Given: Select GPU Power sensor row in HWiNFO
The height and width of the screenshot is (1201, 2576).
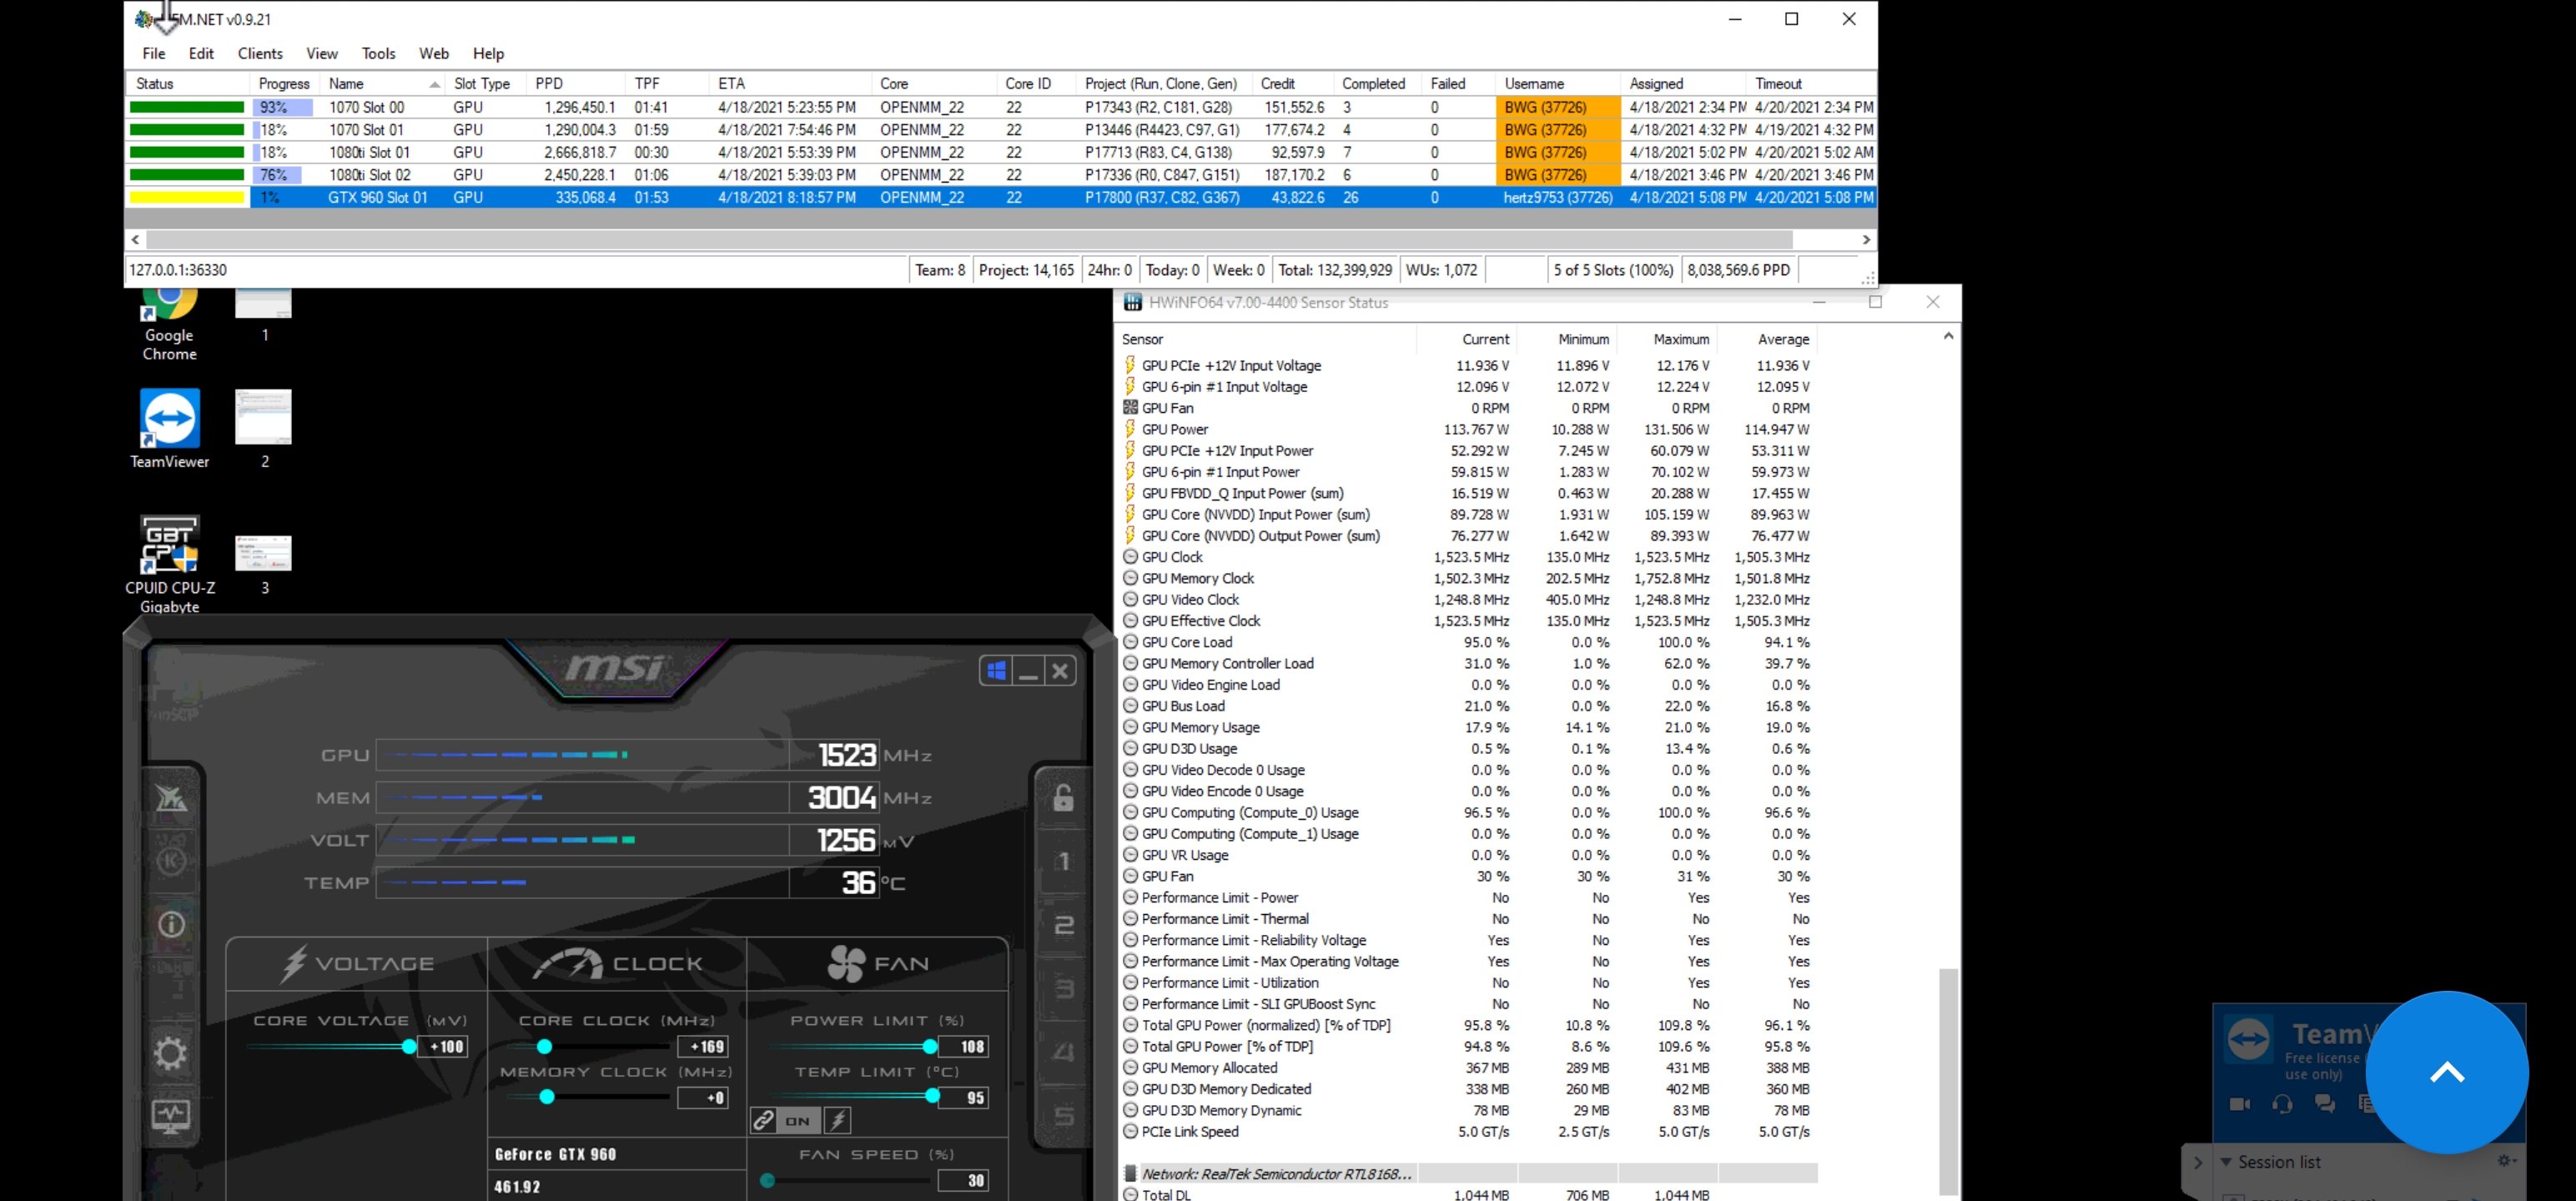Looking at the screenshot, I should coord(1467,429).
